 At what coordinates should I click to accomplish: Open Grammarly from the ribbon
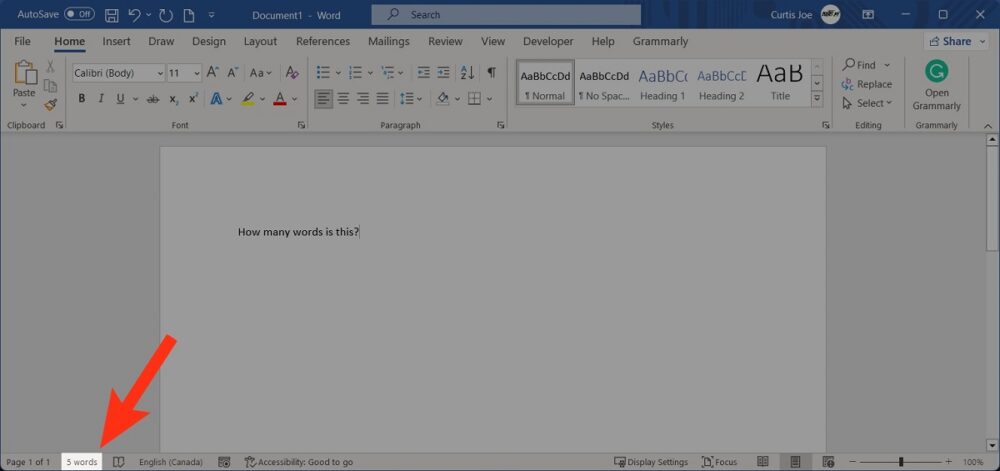pos(936,85)
